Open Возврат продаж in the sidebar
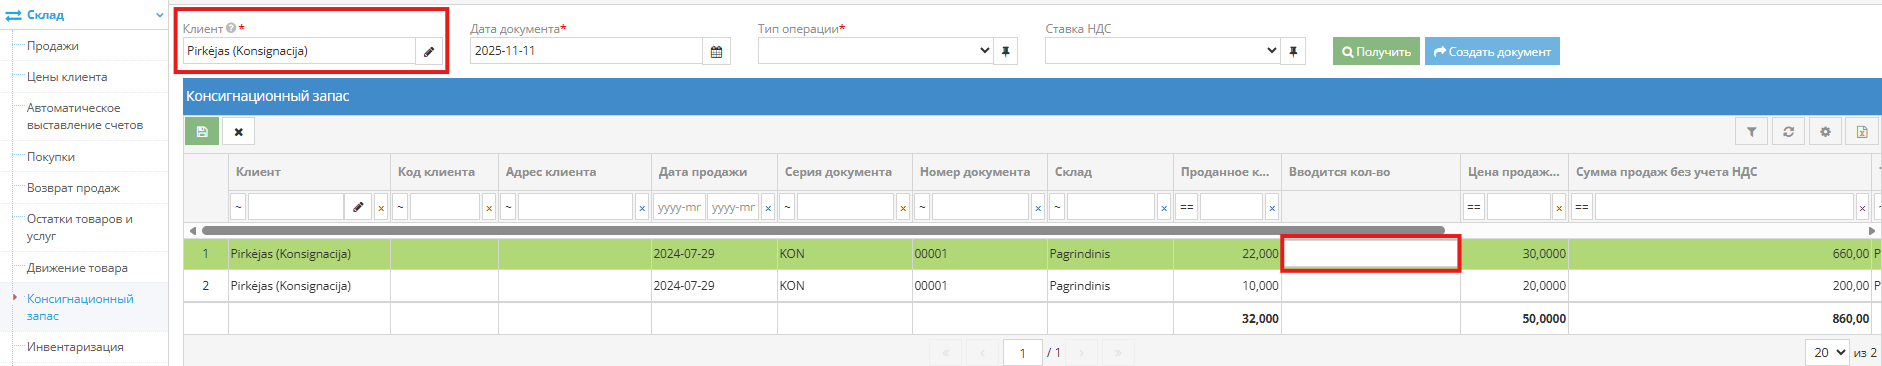1882x366 pixels. click(x=73, y=188)
